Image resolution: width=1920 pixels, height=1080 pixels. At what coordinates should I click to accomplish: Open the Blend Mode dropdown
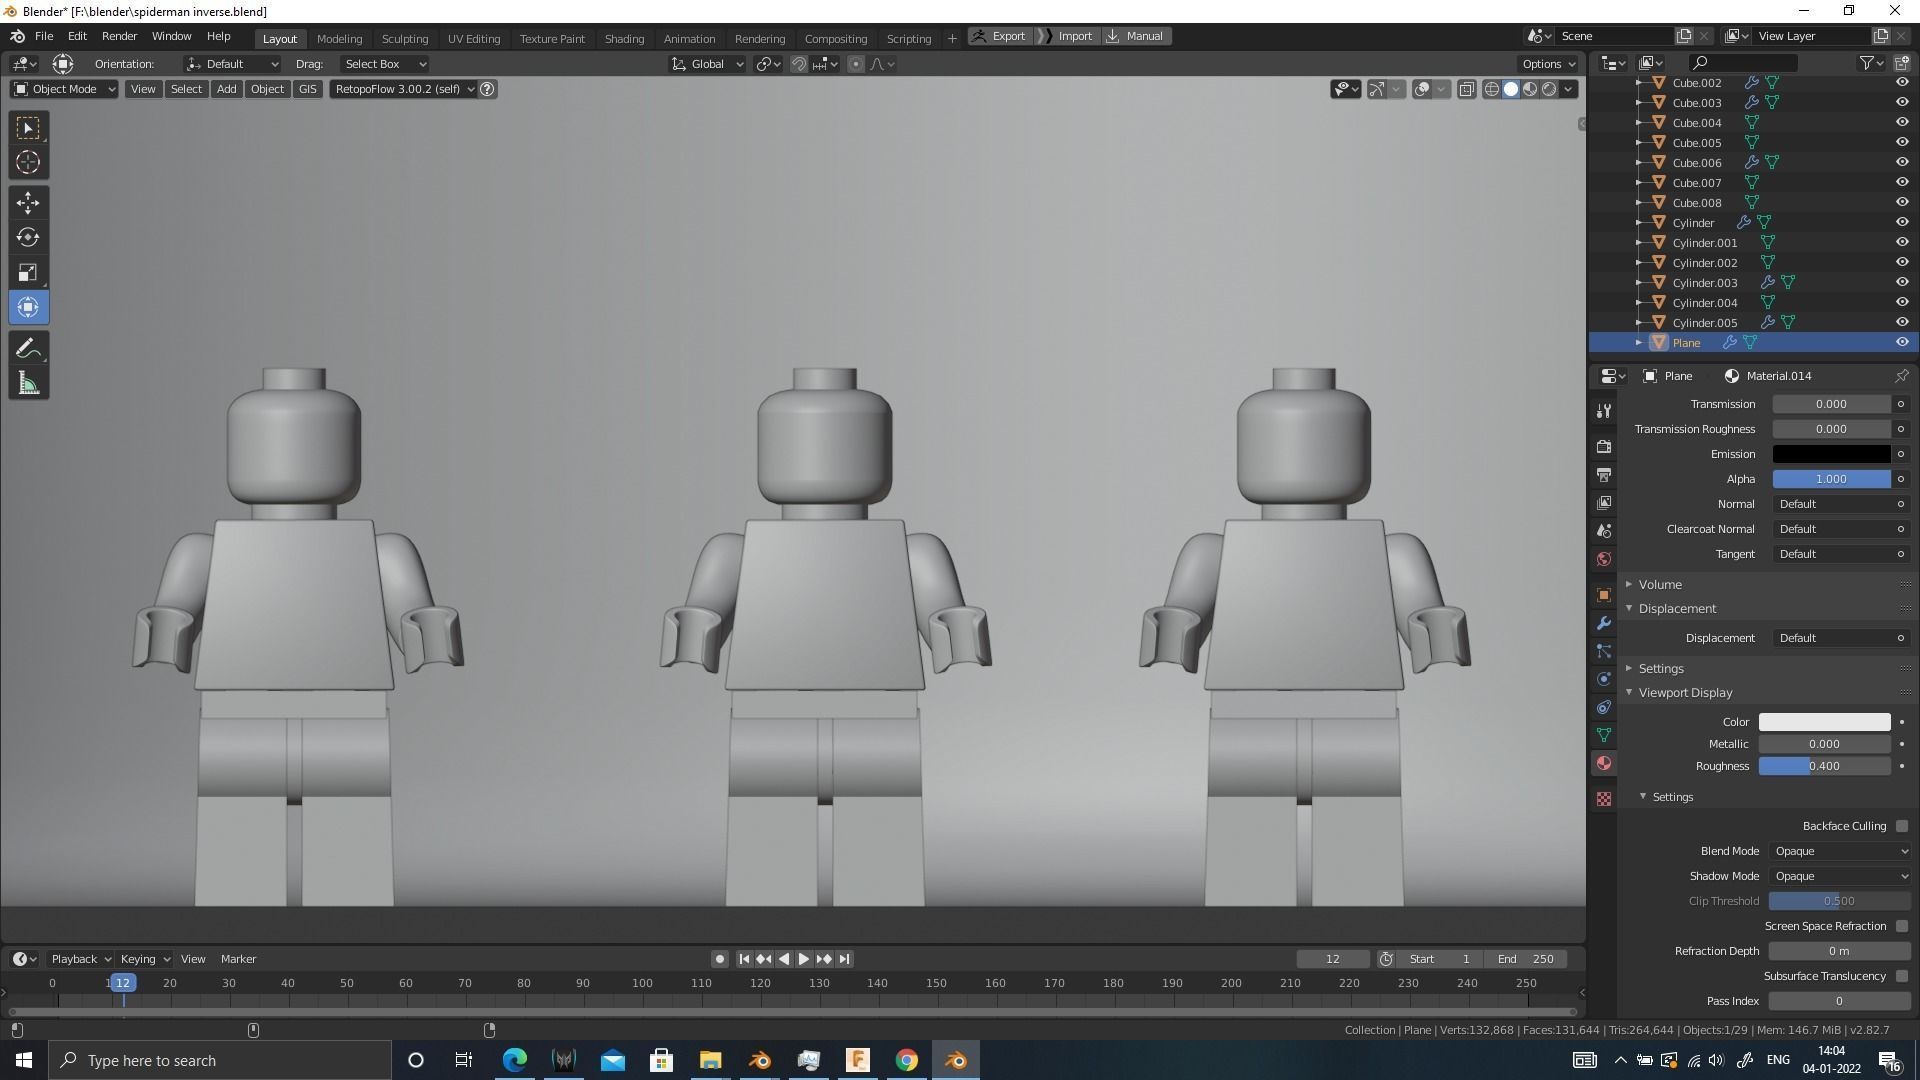pos(1840,851)
